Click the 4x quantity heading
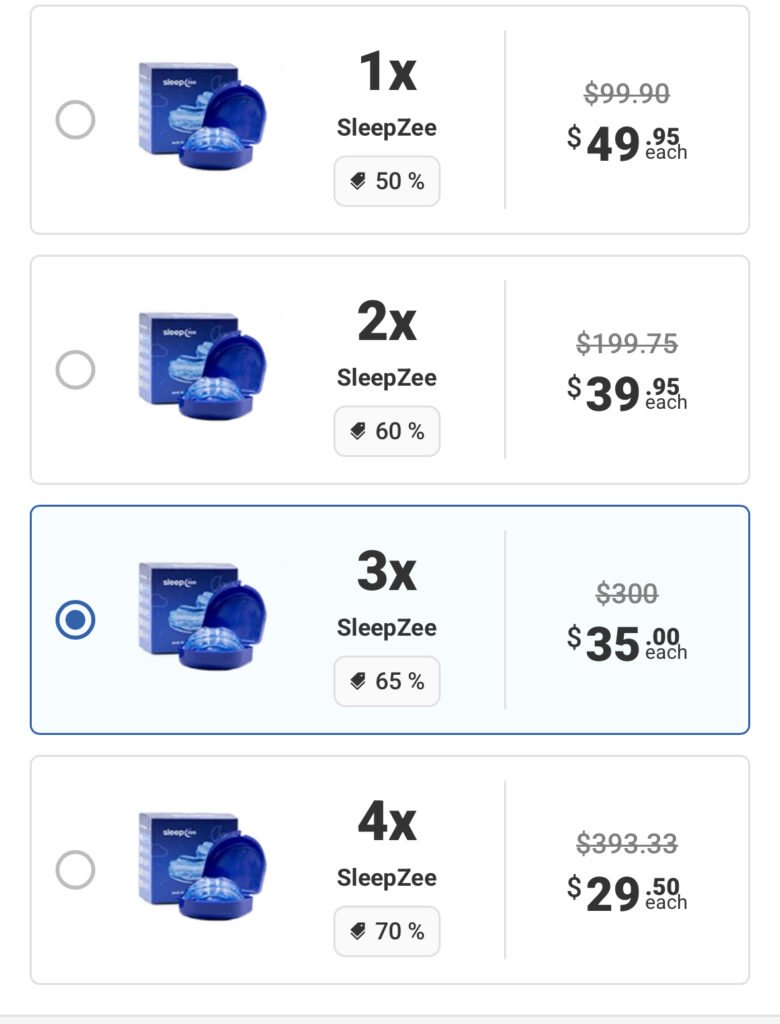The image size is (780, 1024). click(x=387, y=822)
